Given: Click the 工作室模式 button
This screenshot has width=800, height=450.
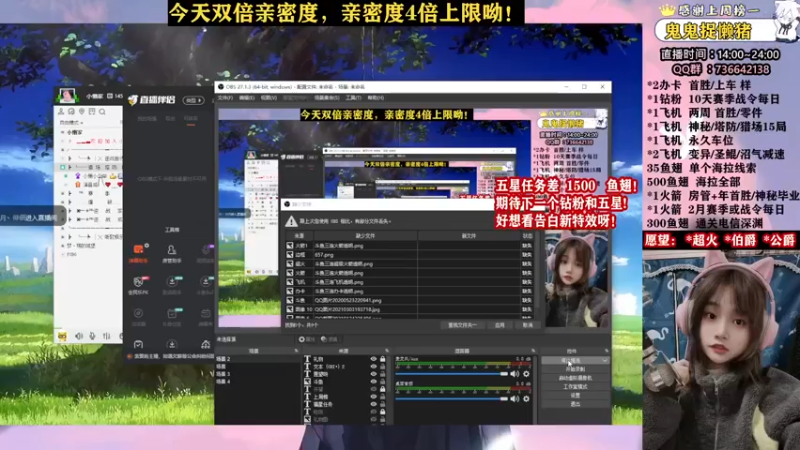Looking at the screenshot, I should click(x=575, y=387).
